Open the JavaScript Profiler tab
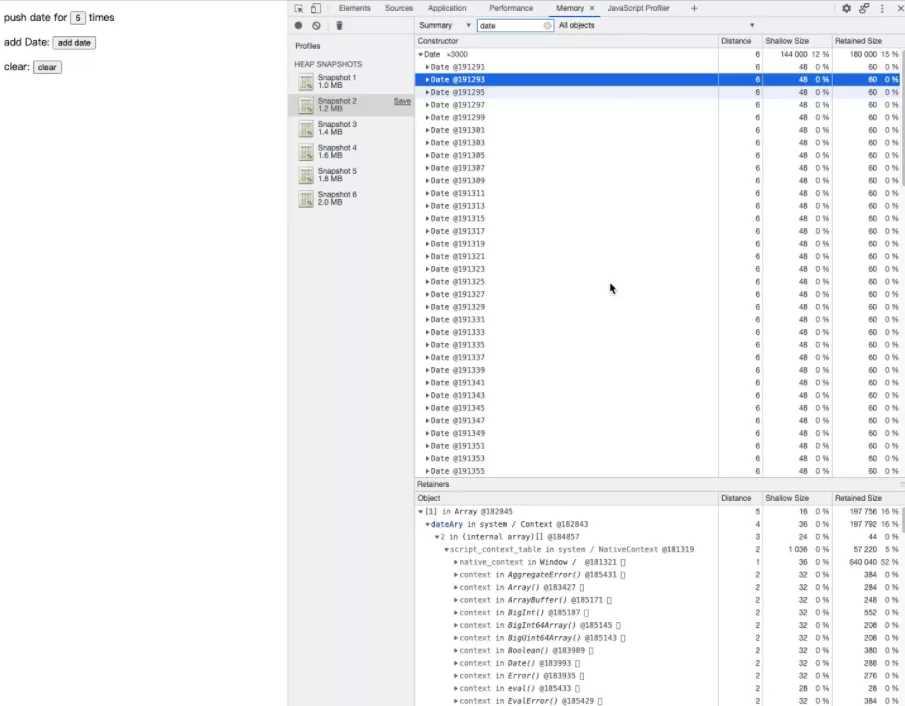 pos(638,8)
